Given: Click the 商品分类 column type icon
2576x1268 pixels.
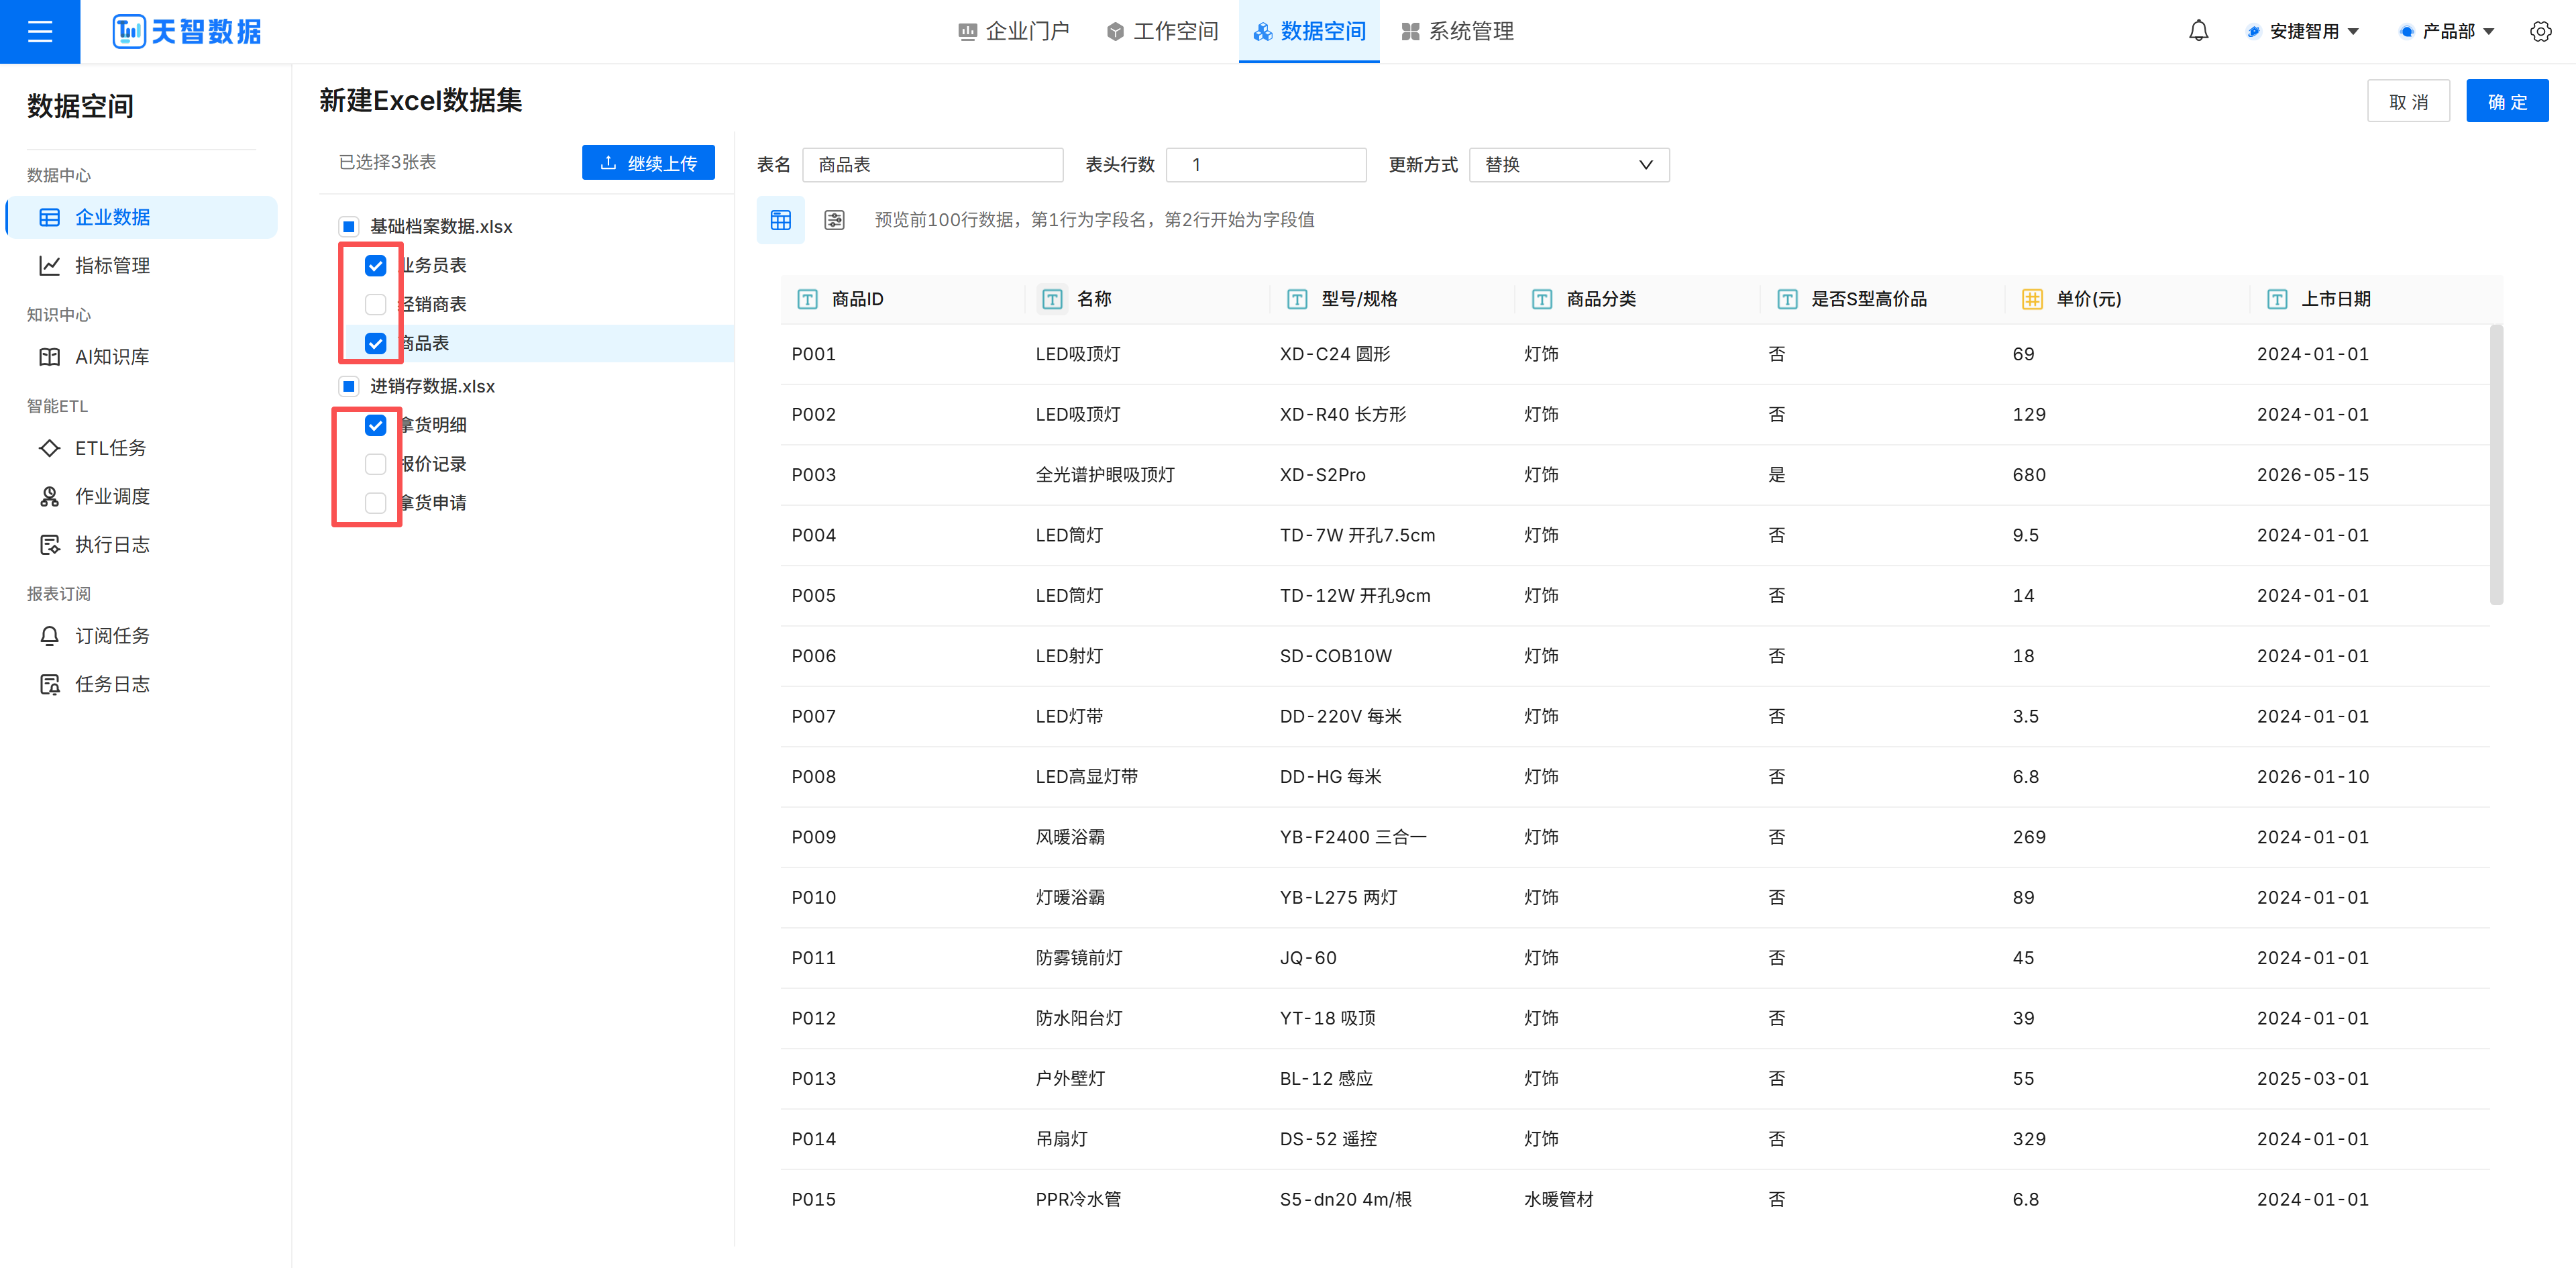Looking at the screenshot, I should (1542, 299).
